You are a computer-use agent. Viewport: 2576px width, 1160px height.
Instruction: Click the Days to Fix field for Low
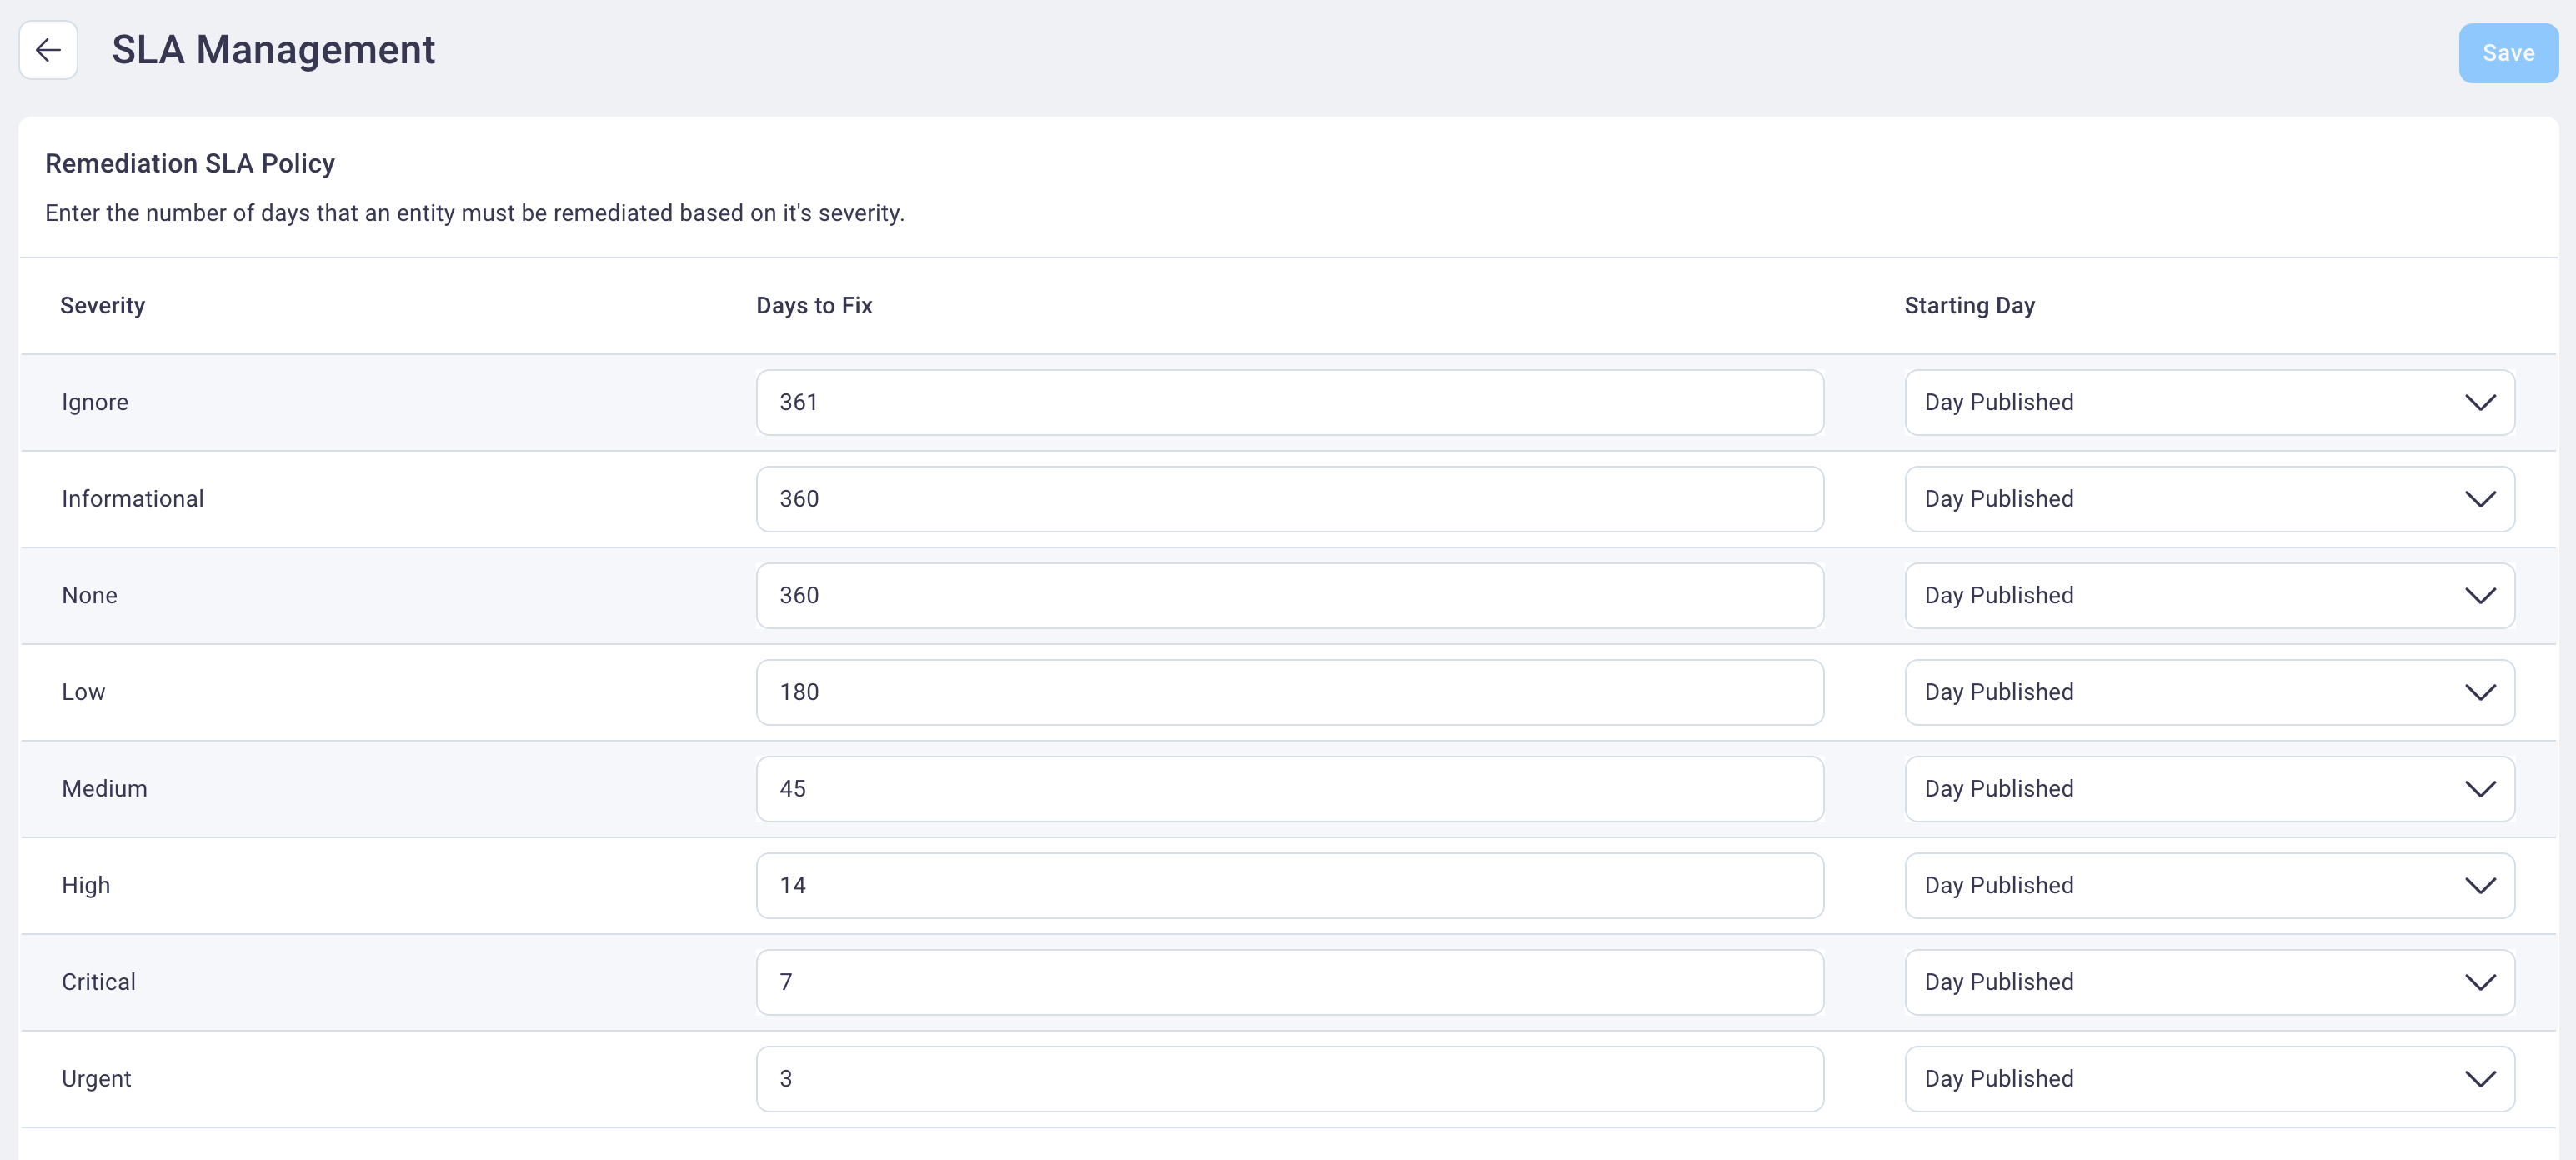1290,692
